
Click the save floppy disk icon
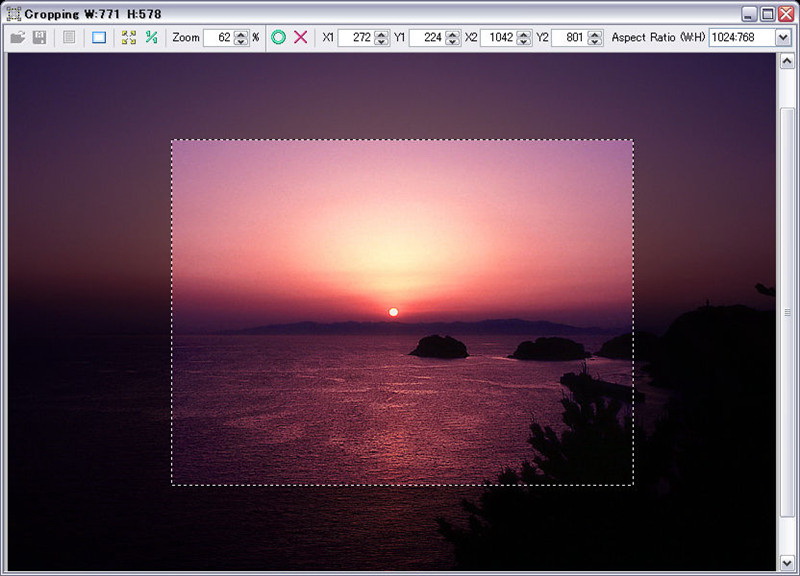click(39, 37)
